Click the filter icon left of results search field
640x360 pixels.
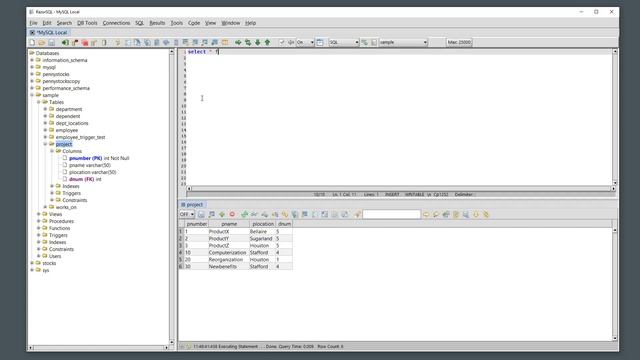pyautogui.click(x=357, y=215)
